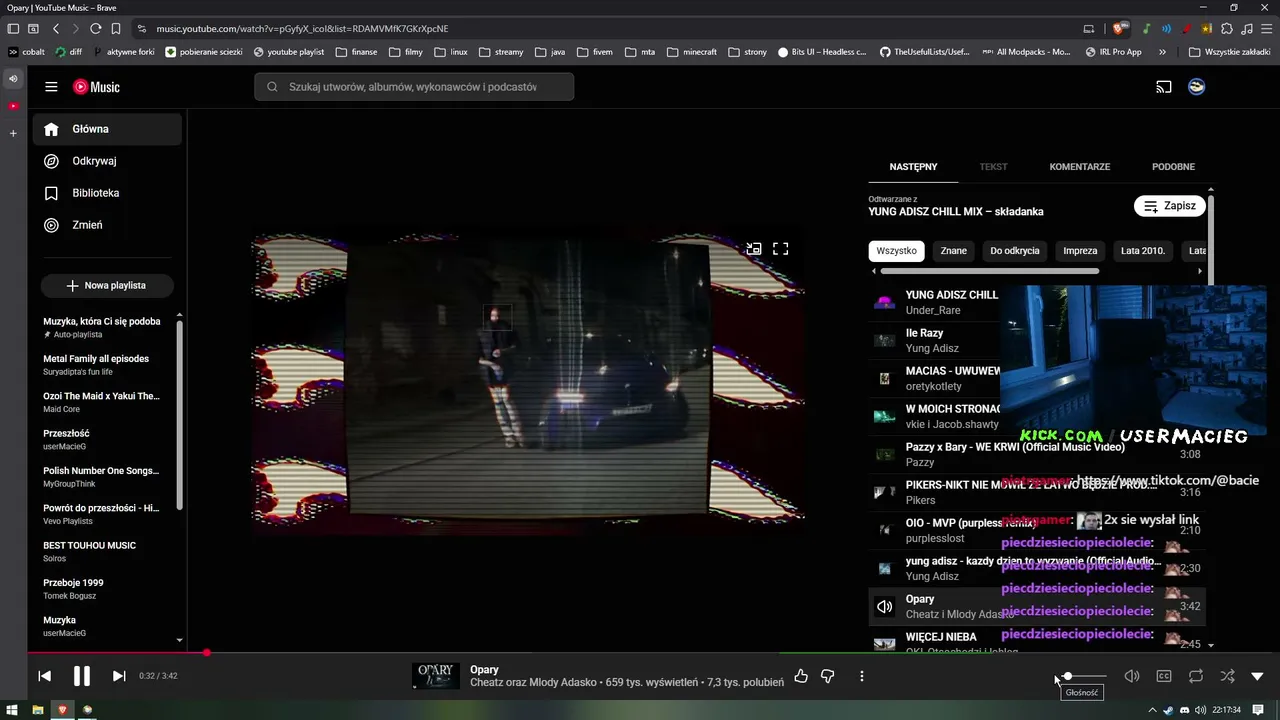Reload the page in Brave toolbar
The height and width of the screenshot is (720, 1280).
pos(95,29)
